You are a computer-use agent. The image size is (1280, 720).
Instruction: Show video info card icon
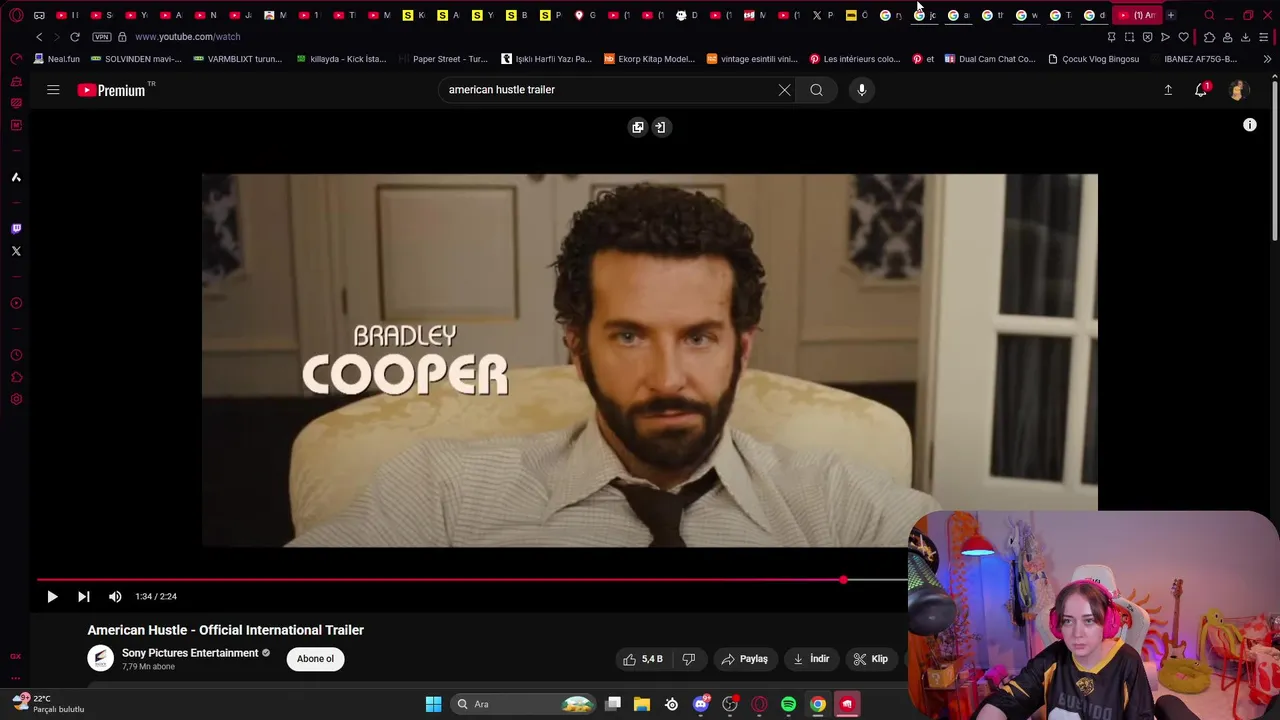click(x=1250, y=125)
